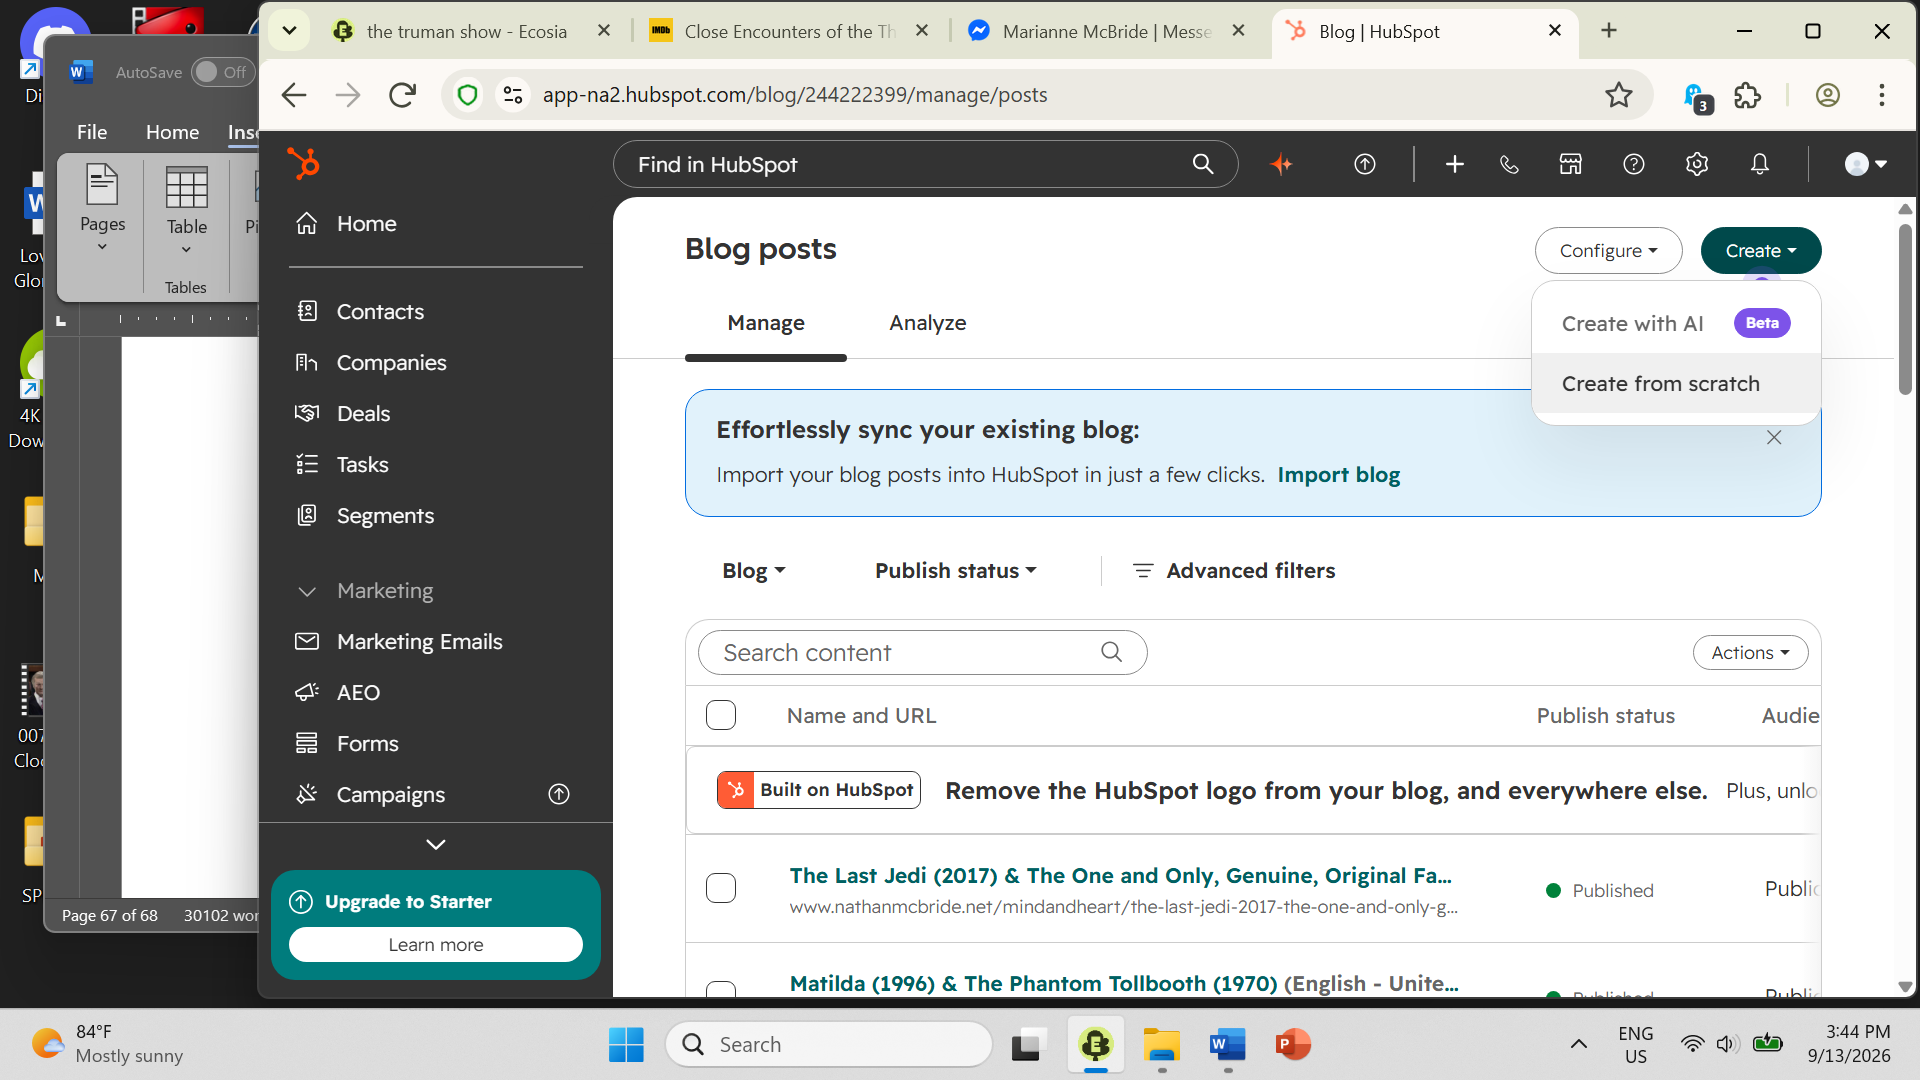Toggle AutoSave switch in Word window
Image resolution: width=1920 pixels, height=1080 pixels.
point(222,72)
